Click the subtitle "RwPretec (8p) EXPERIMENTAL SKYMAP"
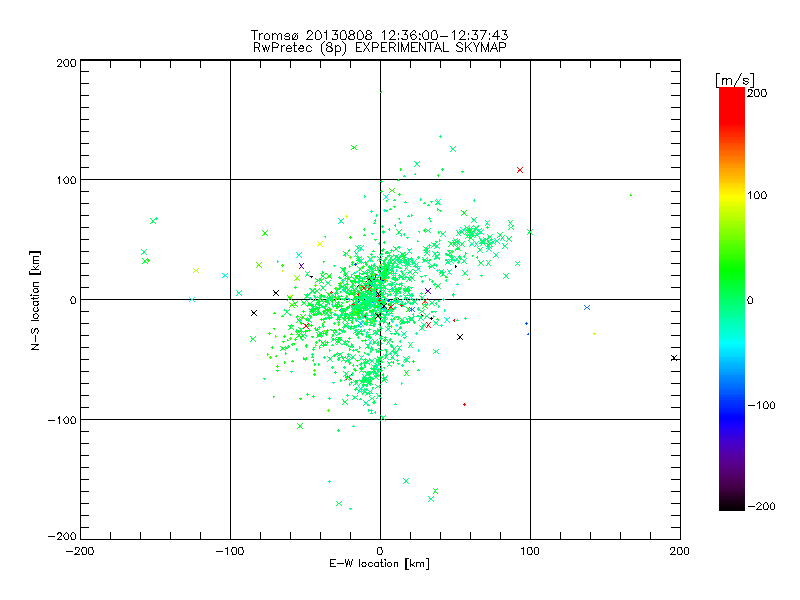 pyautogui.click(x=380, y=48)
